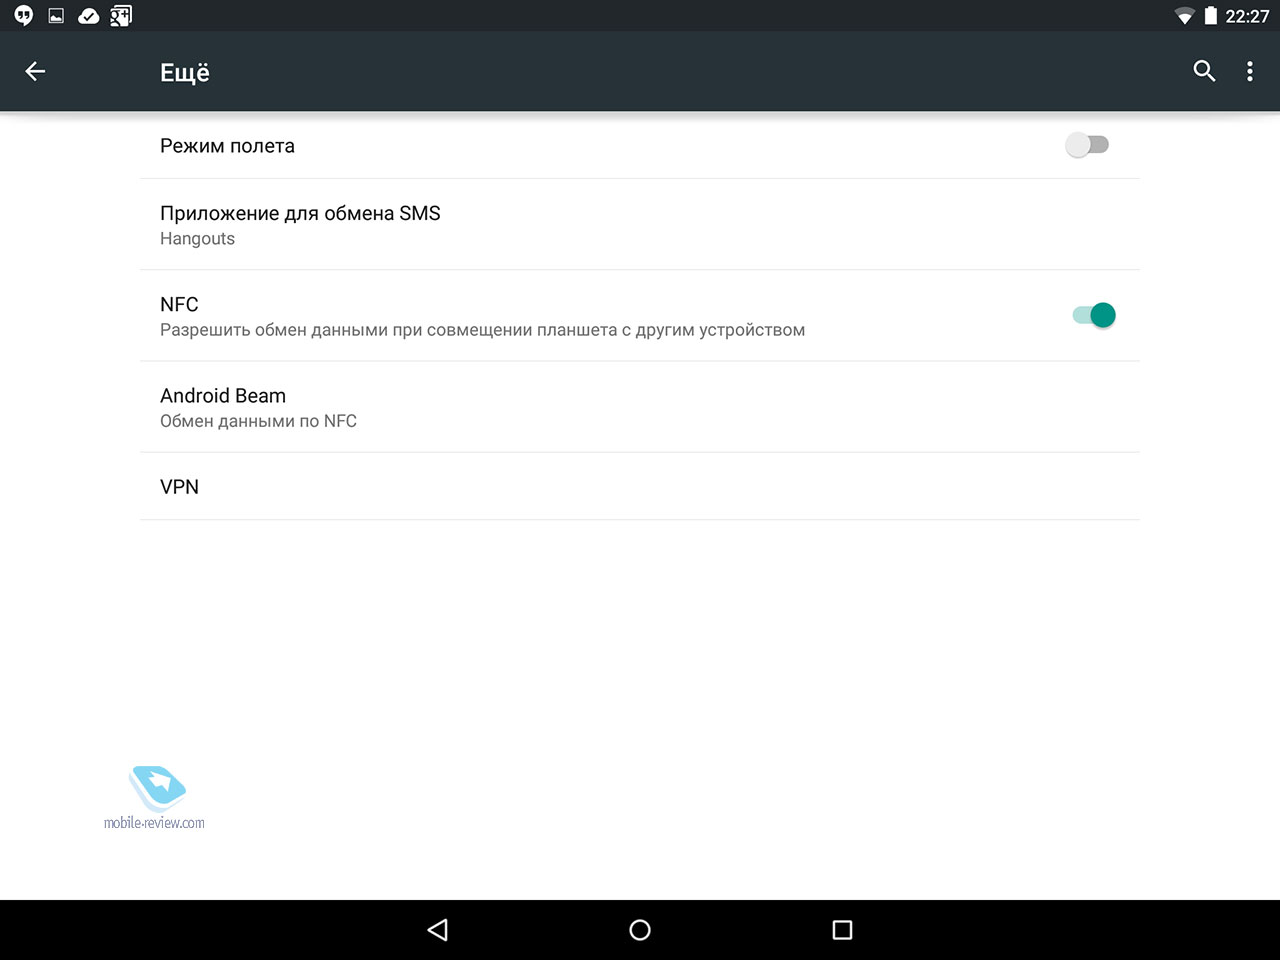Tap the Android back navigation triangle
1280x960 pixels.
437,930
